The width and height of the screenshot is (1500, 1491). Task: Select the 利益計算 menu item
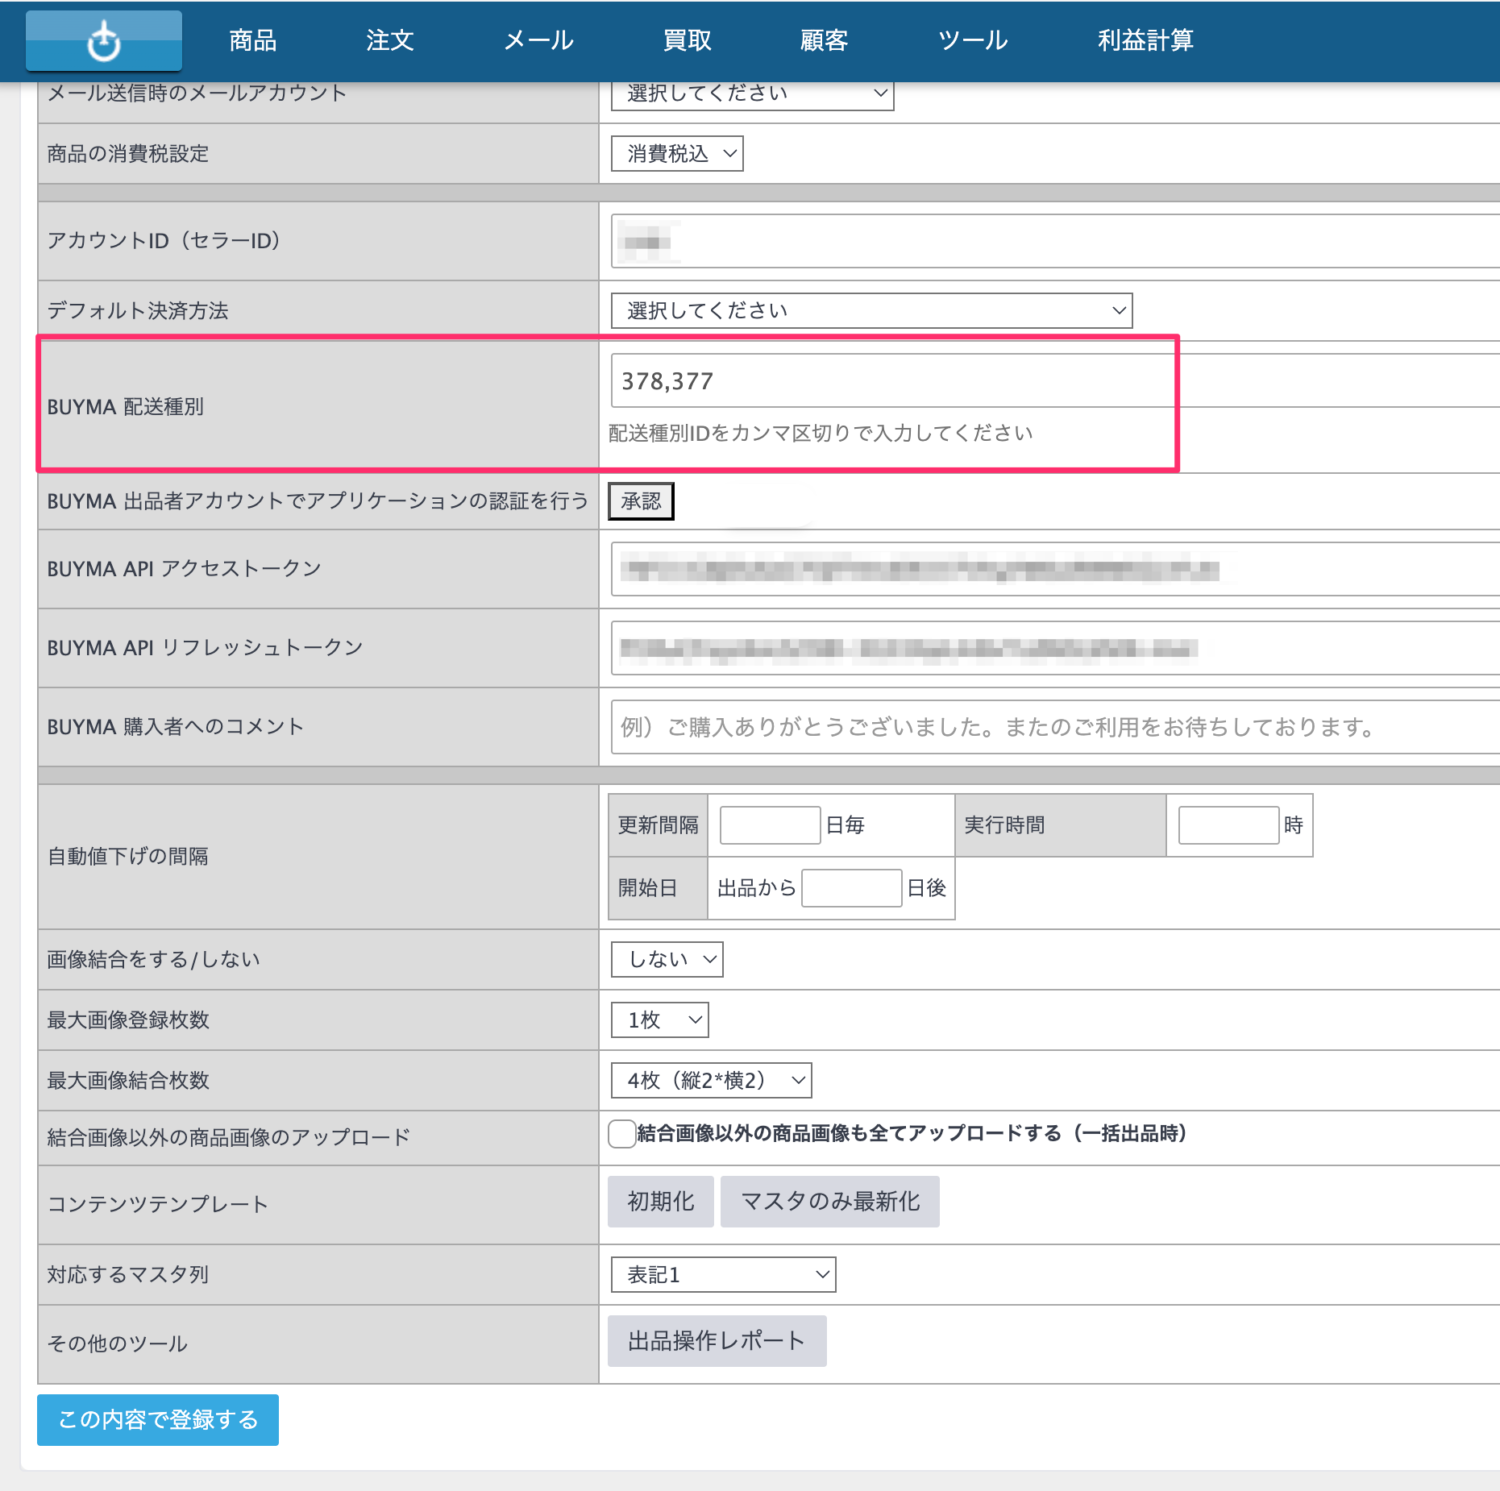[x=1145, y=41]
